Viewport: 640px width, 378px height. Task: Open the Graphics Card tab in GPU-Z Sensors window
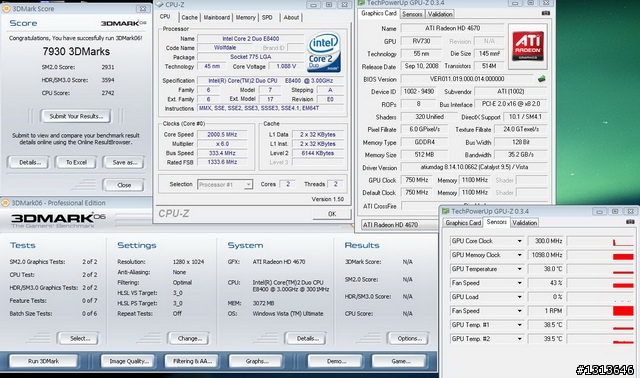tap(463, 223)
